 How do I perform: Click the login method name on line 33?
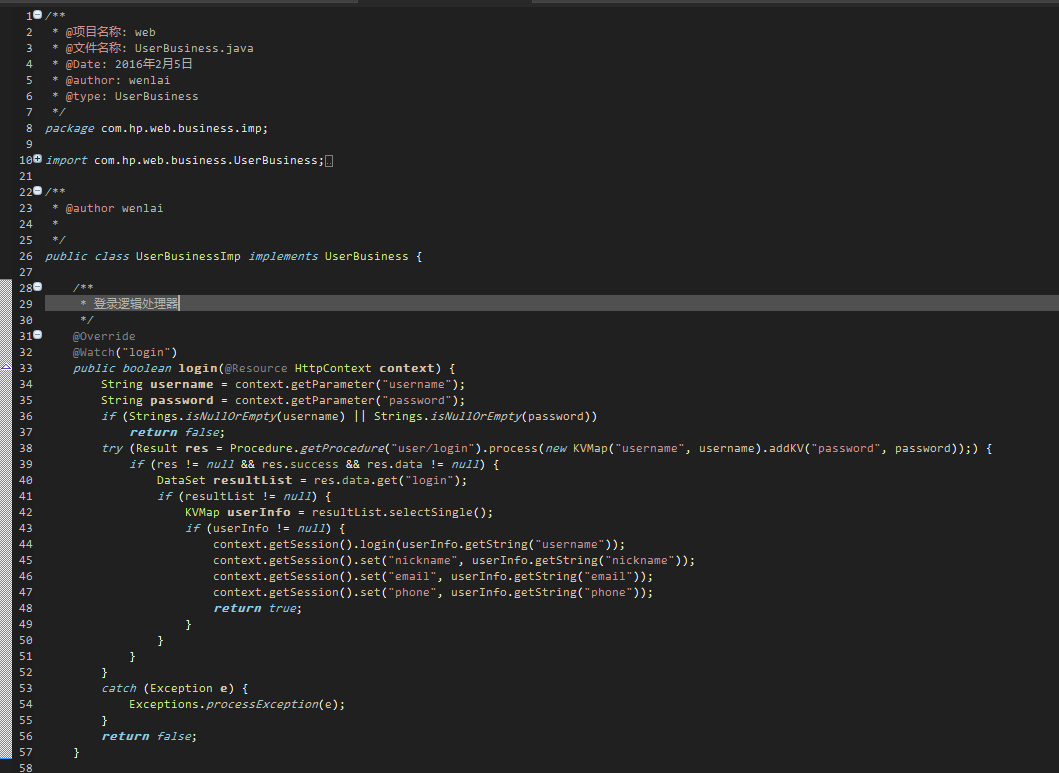pos(198,368)
